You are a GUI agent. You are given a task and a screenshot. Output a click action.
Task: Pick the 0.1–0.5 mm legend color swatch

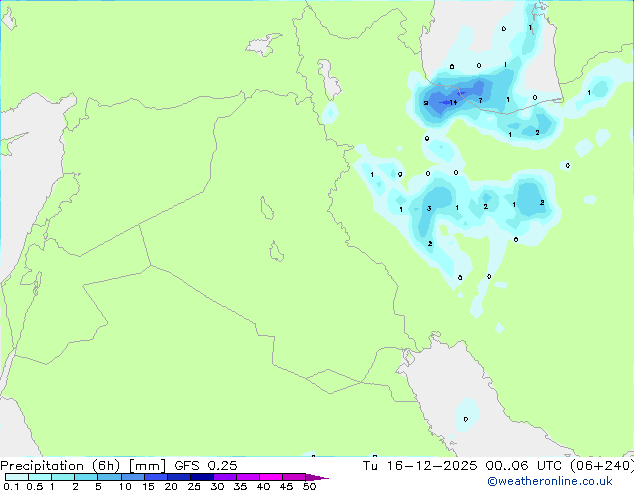[17, 477]
